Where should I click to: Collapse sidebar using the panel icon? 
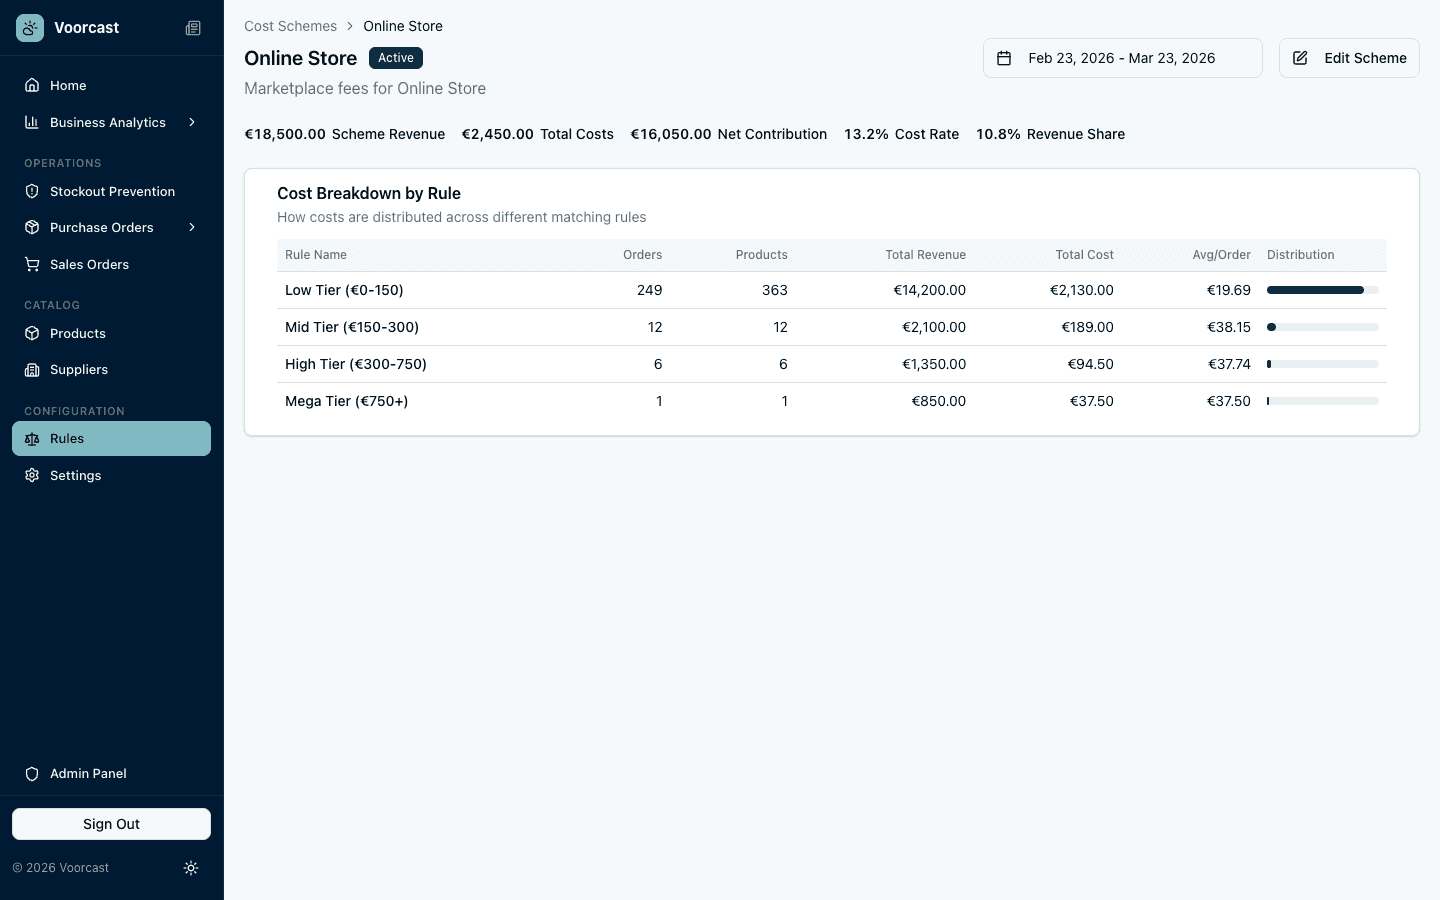coord(193,28)
